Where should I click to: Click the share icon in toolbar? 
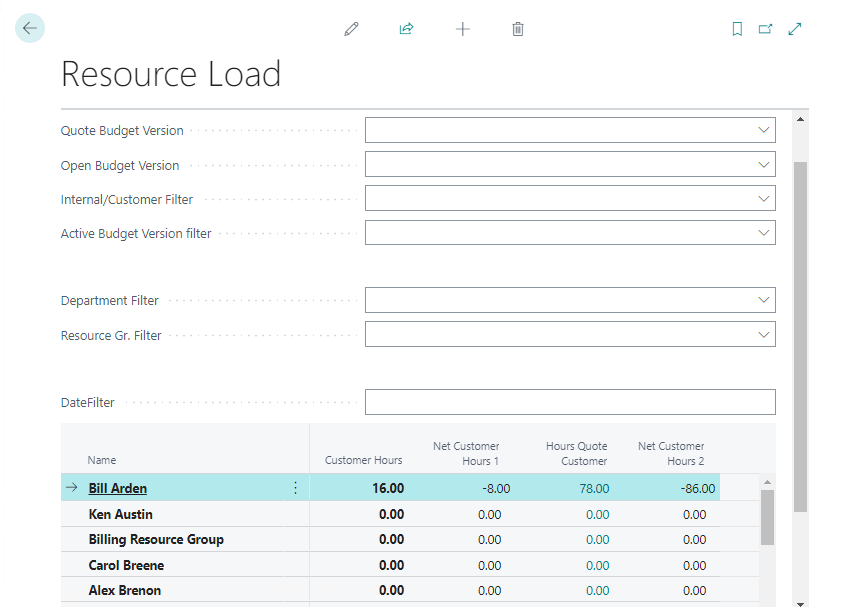tap(406, 29)
